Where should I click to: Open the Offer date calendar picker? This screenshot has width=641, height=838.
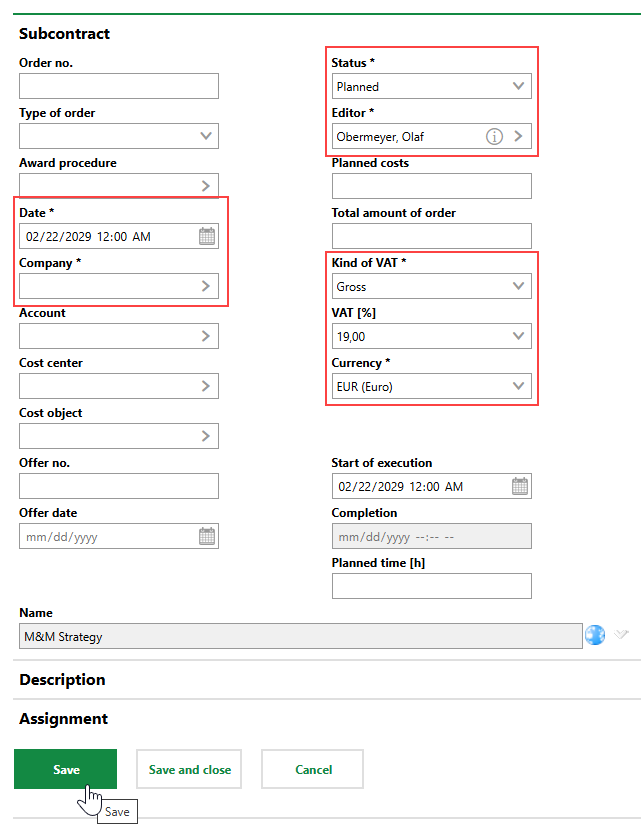point(207,536)
